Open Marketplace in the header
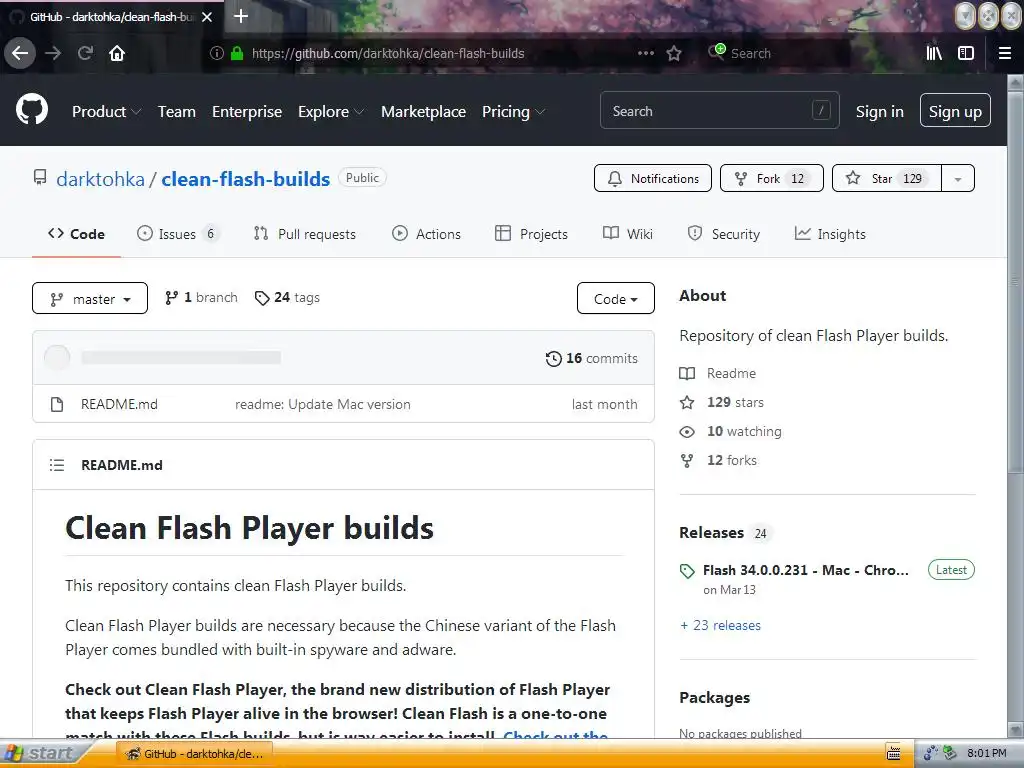 [423, 112]
